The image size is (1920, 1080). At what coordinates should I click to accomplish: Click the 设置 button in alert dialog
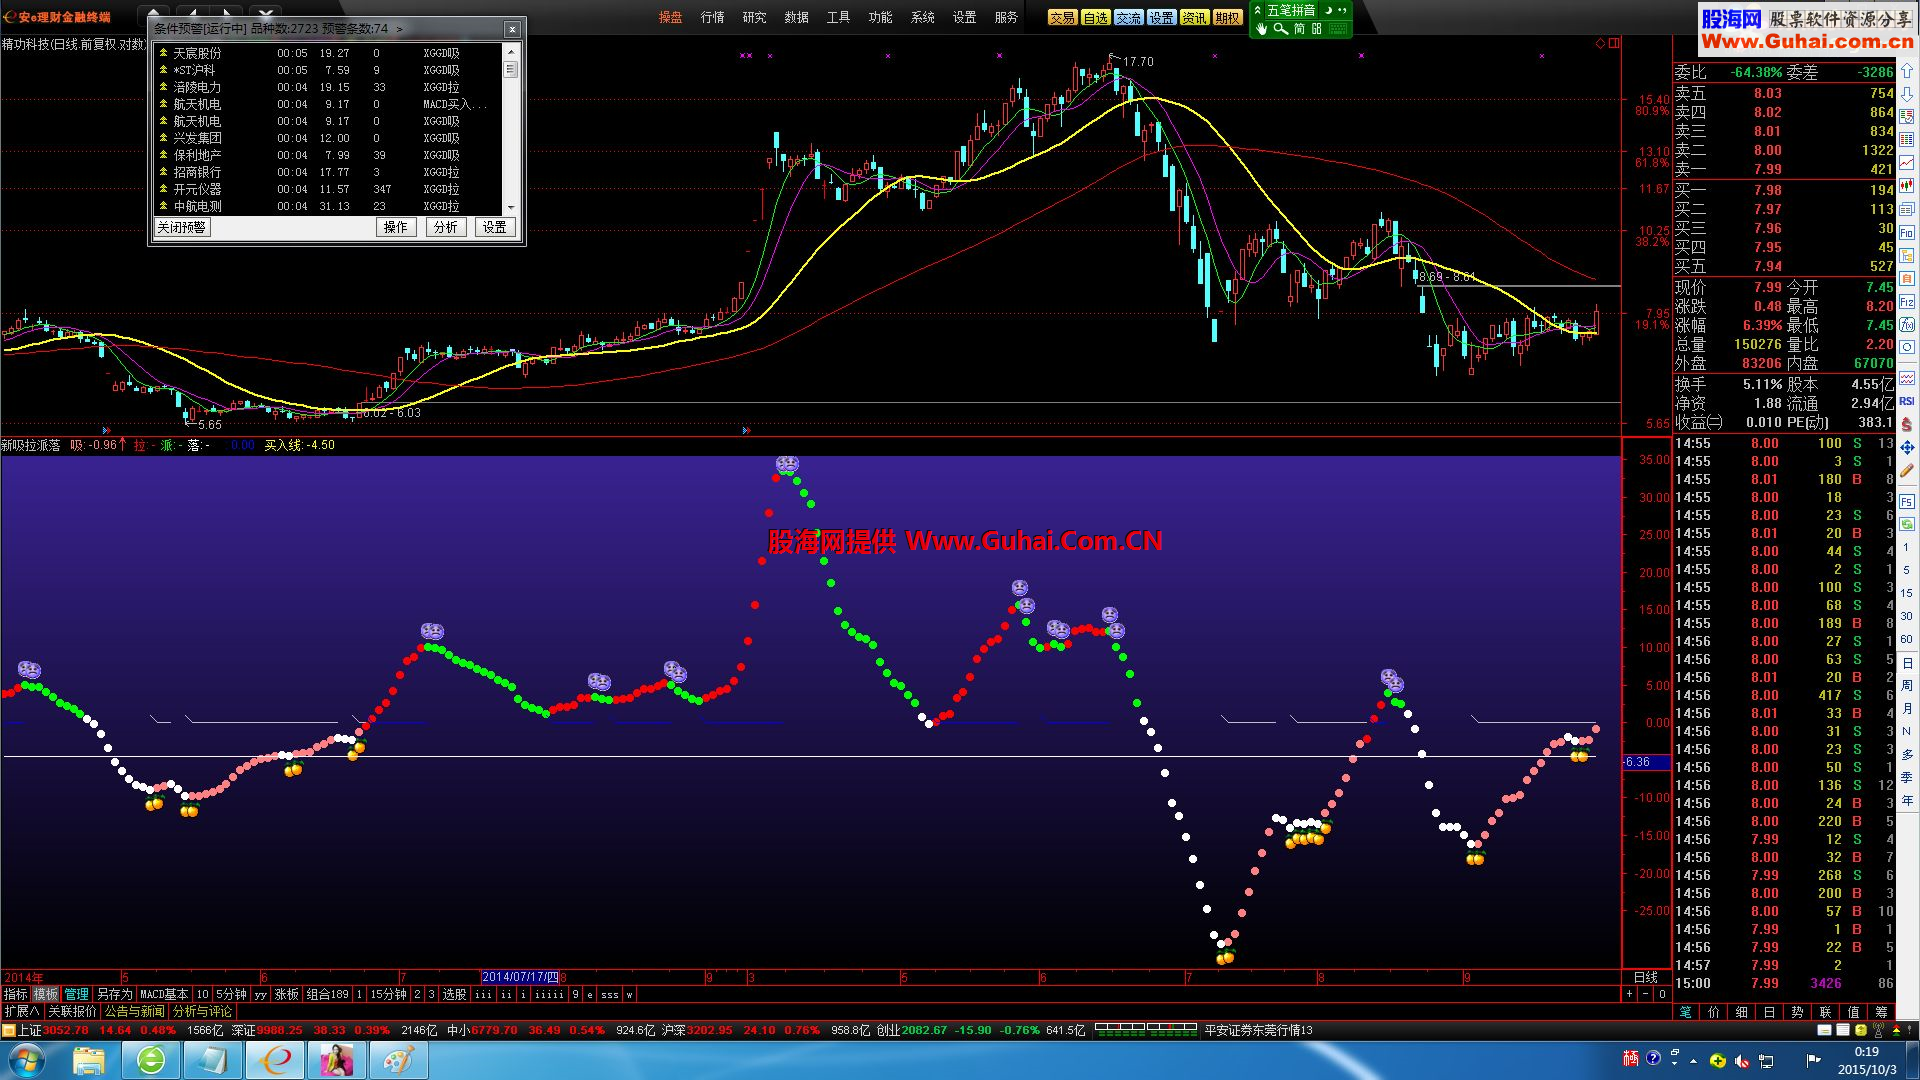(x=495, y=227)
